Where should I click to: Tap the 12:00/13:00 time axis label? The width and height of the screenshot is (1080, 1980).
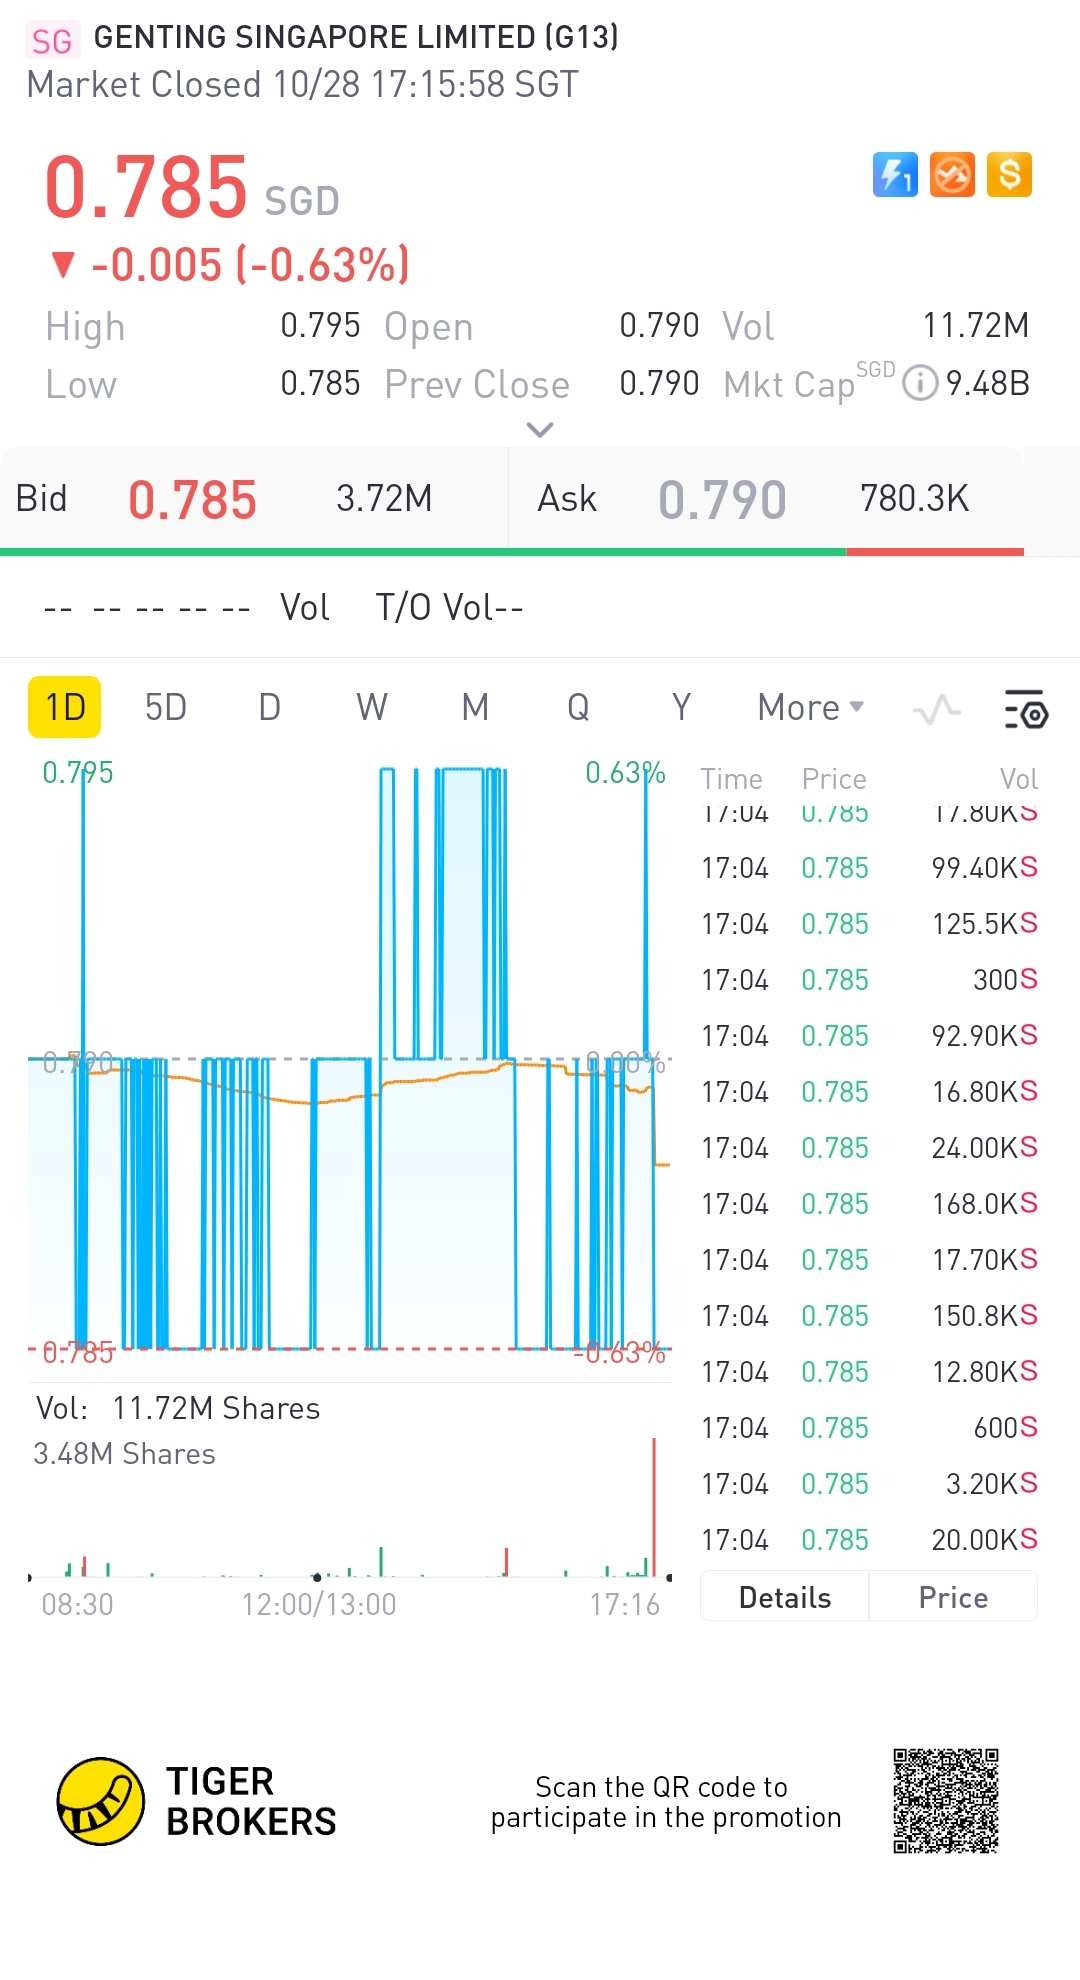click(x=319, y=1604)
